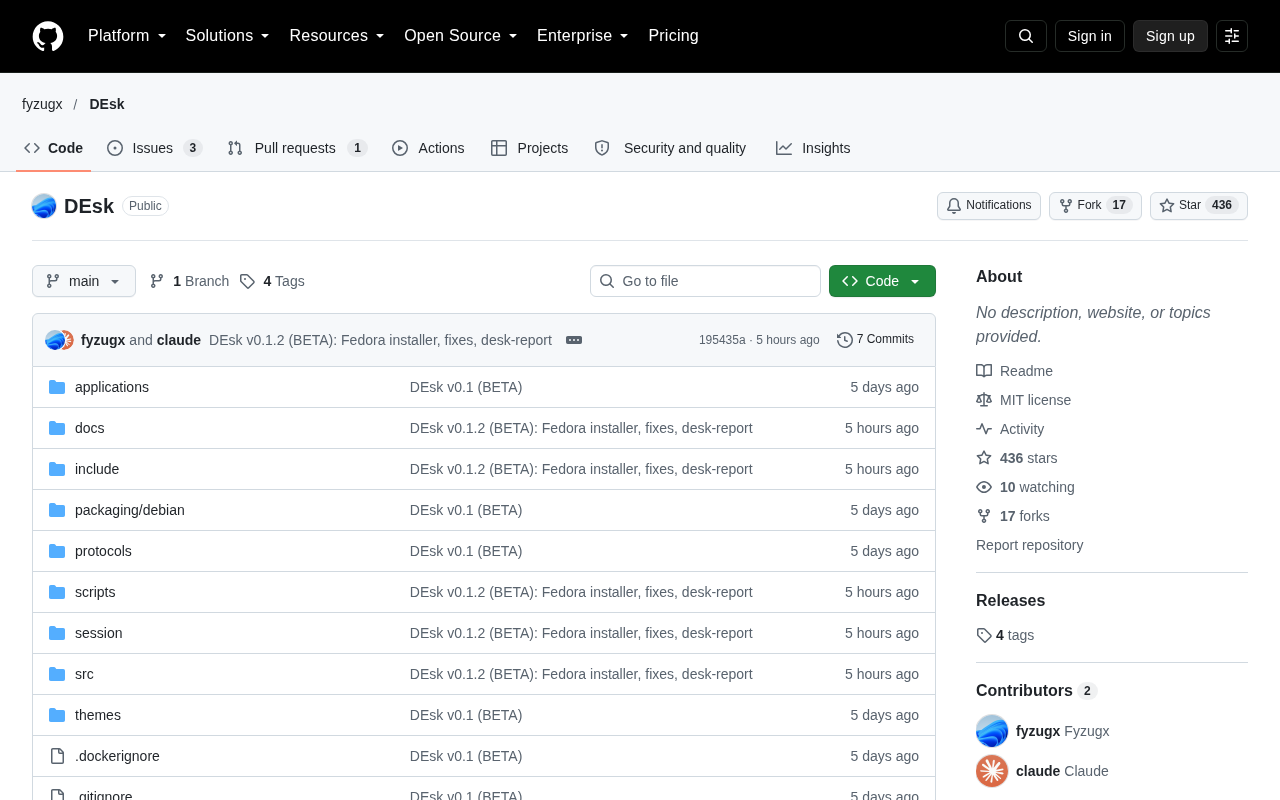Open appearance settings icon next to Sign up
This screenshot has height=800, width=1280.
1232,36
